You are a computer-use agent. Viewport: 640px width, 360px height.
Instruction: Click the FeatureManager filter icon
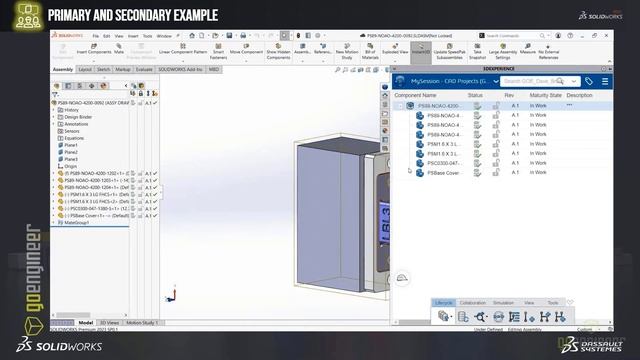coord(55,94)
